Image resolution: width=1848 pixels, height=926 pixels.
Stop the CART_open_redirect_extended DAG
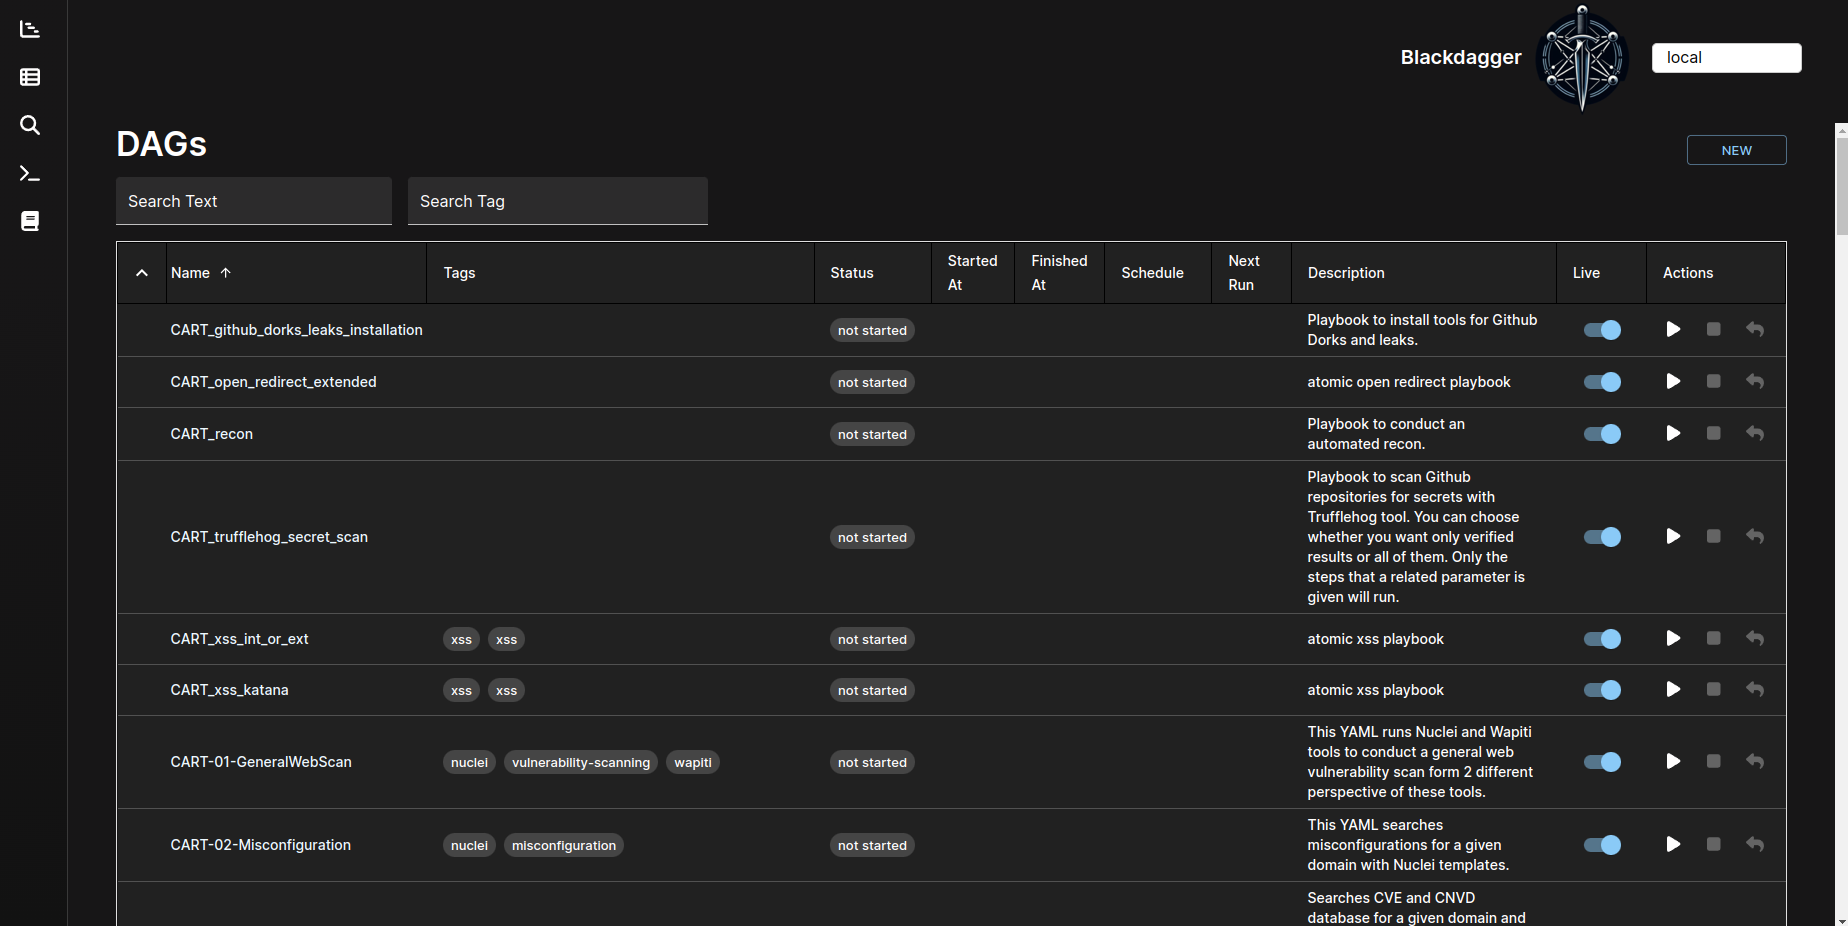pos(1714,381)
